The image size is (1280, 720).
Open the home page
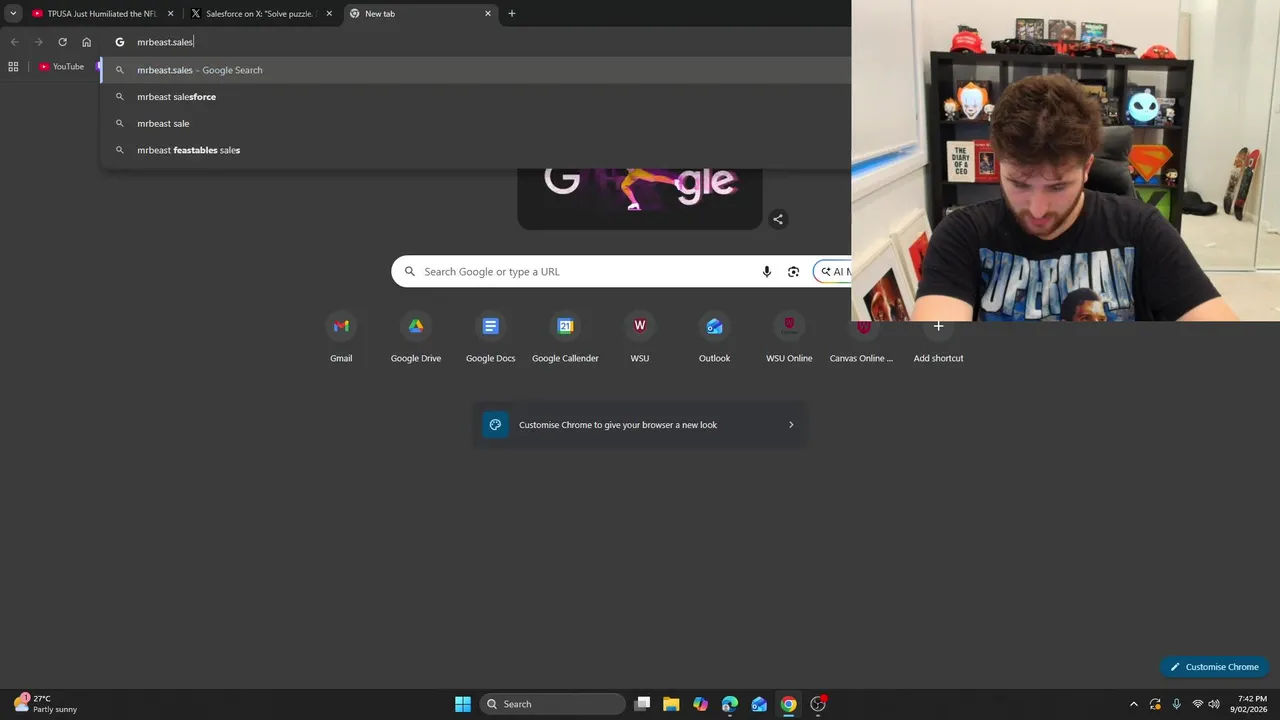87,42
